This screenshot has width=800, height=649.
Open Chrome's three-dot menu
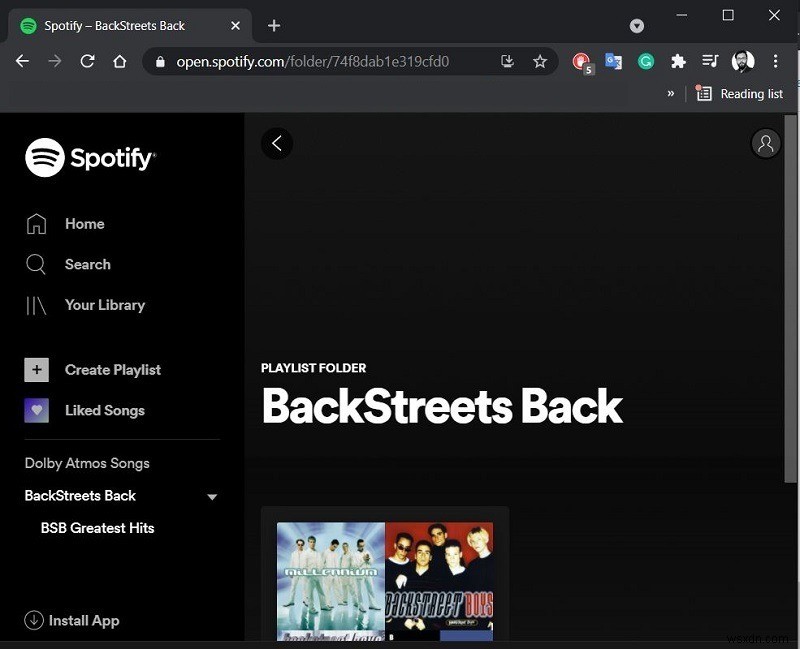[x=776, y=61]
